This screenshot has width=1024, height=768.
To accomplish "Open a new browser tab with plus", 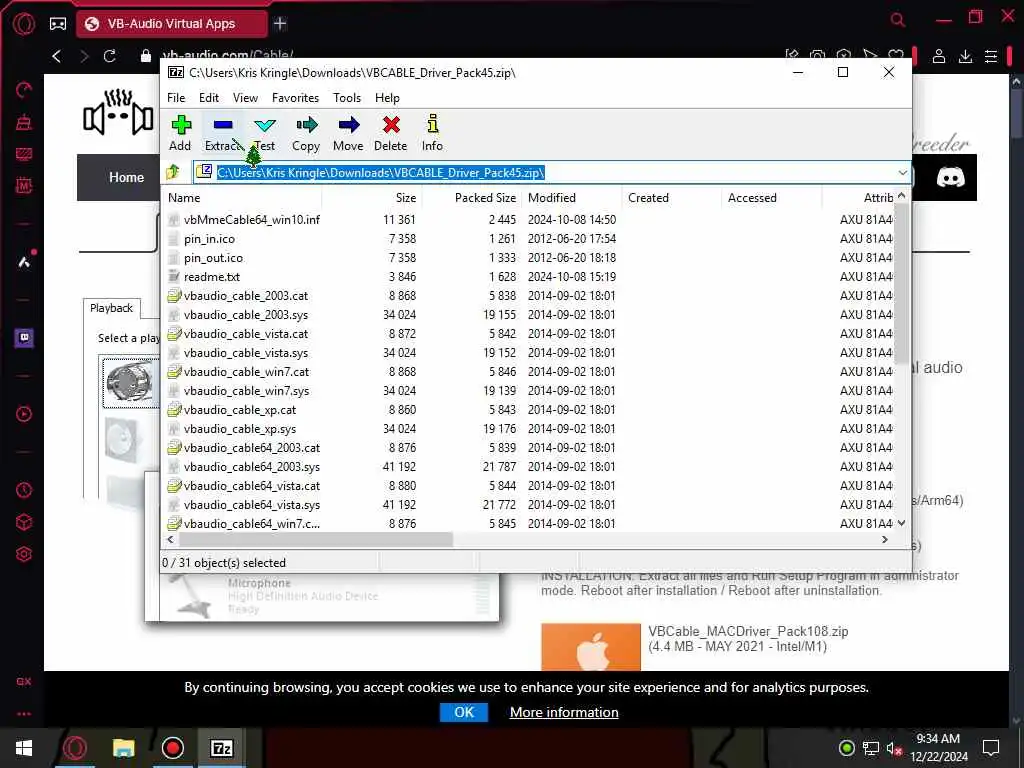I will tap(280, 24).
